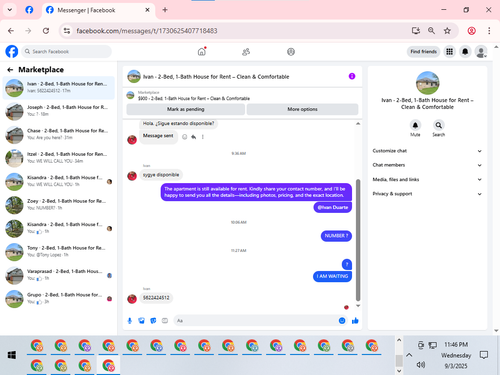Open Chrome profile icon
Image resolution: width=500 pixels, height=375 pixels.
471,31
